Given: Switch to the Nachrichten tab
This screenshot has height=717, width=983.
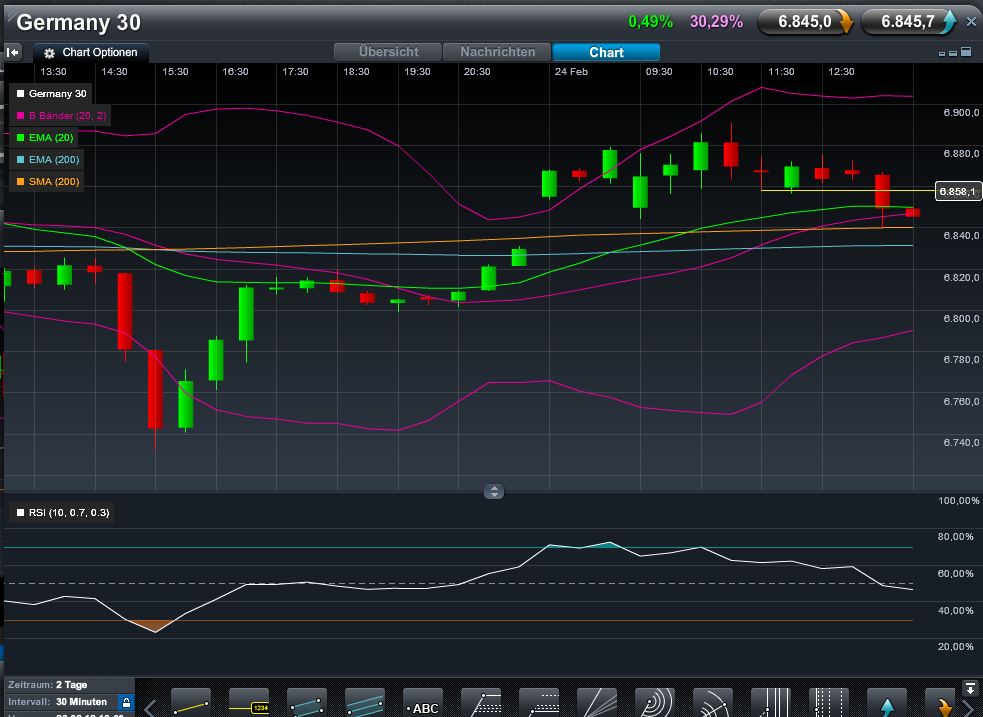Looking at the screenshot, I should (499, 52).
